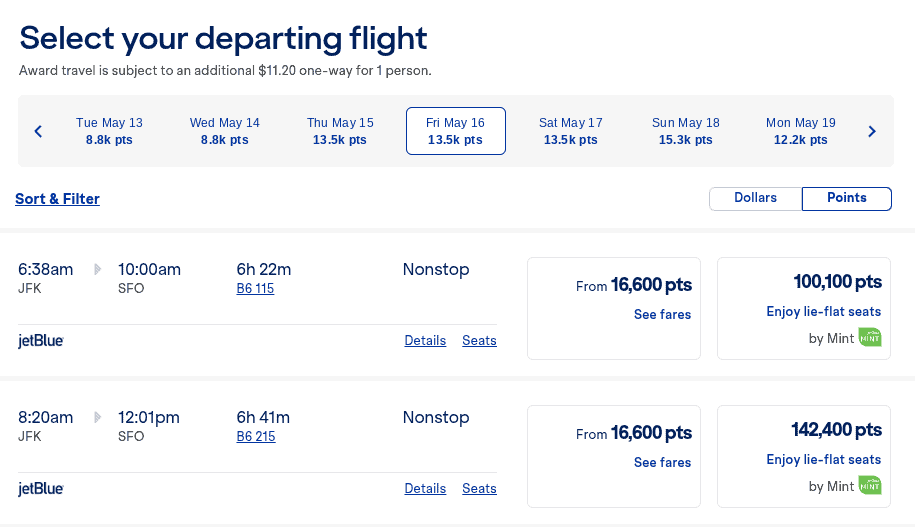
Task: Click the JetBlue logo on the 8:20am flight
Action: pos(41,488)
